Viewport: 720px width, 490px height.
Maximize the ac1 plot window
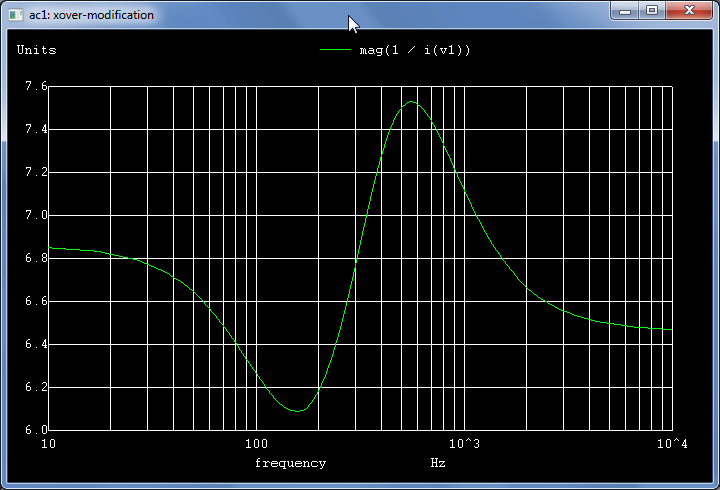point(652,11)
